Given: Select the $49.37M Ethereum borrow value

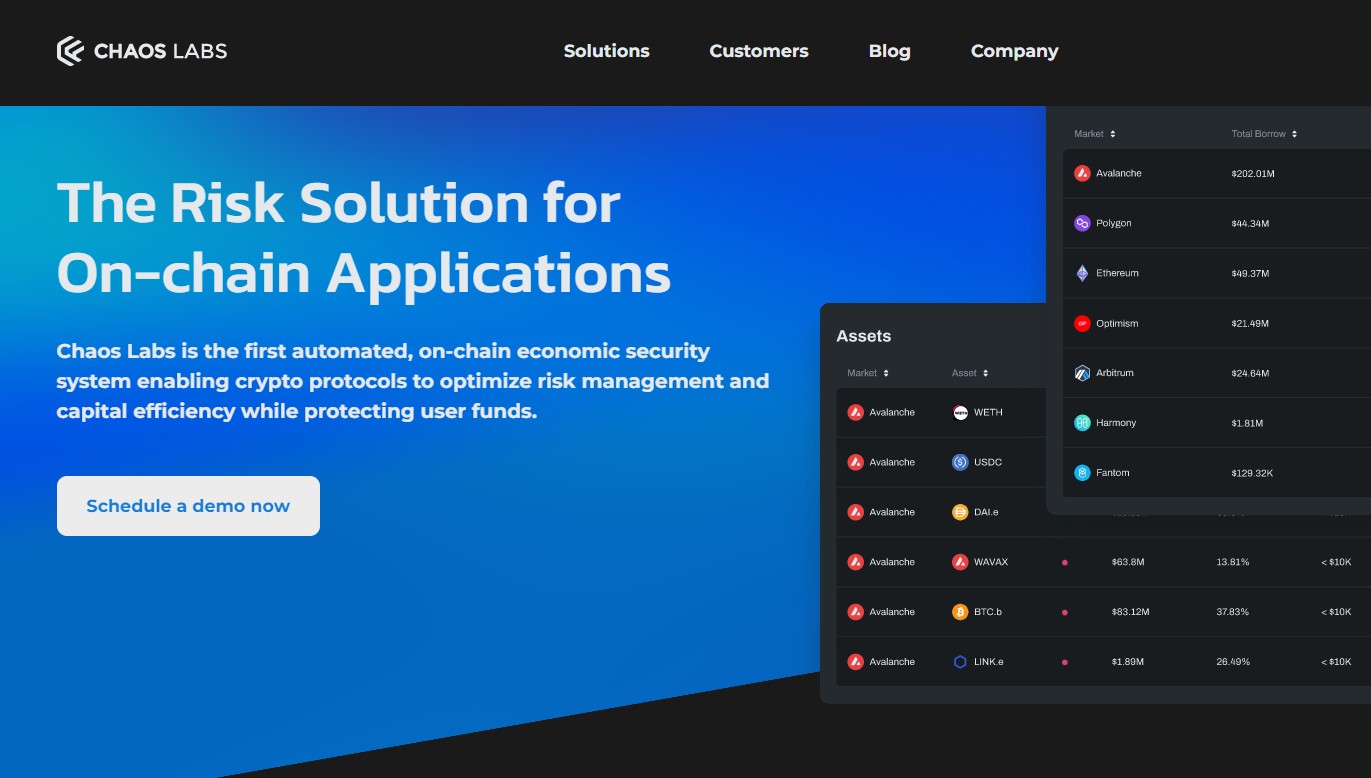Looking at the screenshot, I should (1250, 273).
